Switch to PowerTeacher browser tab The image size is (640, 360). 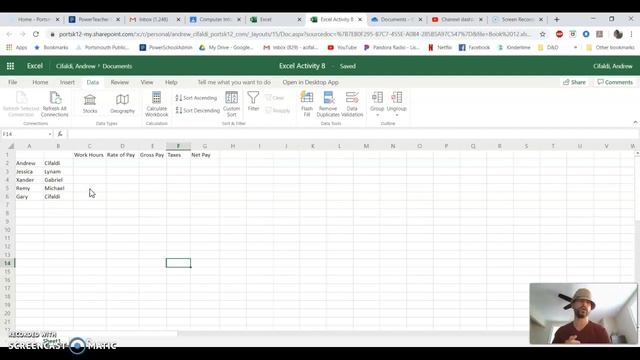coord(93,19)
